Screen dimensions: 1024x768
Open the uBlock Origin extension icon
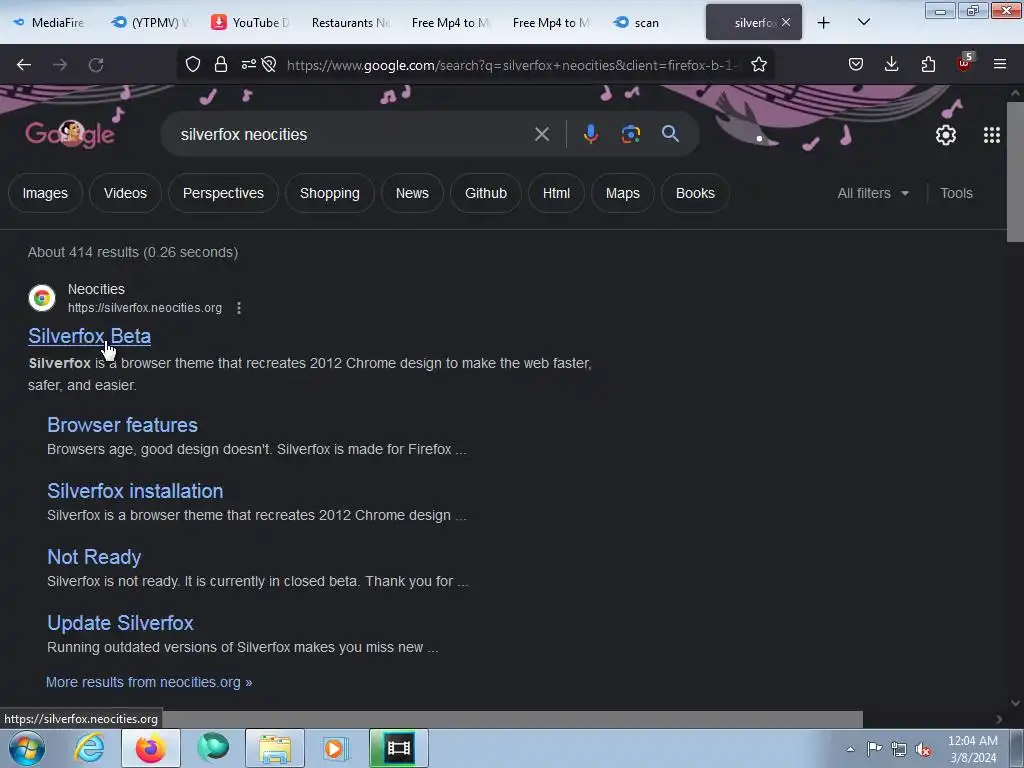click(964, 63)
